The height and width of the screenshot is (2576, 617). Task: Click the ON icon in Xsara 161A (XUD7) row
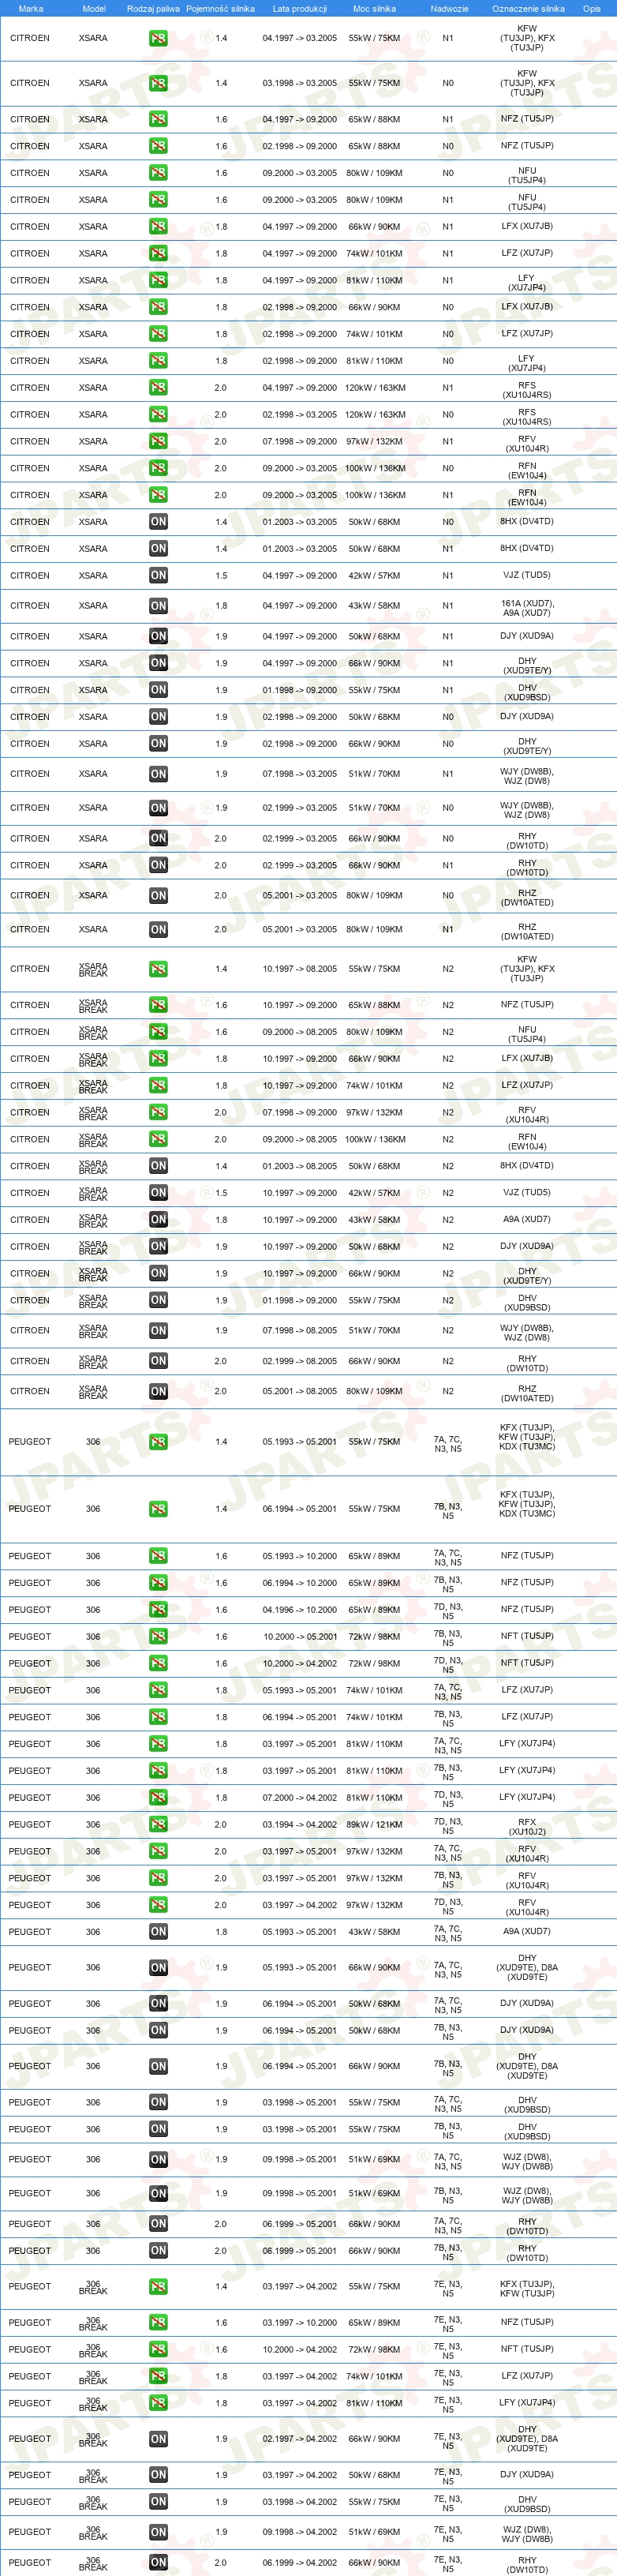coord(158,606)
